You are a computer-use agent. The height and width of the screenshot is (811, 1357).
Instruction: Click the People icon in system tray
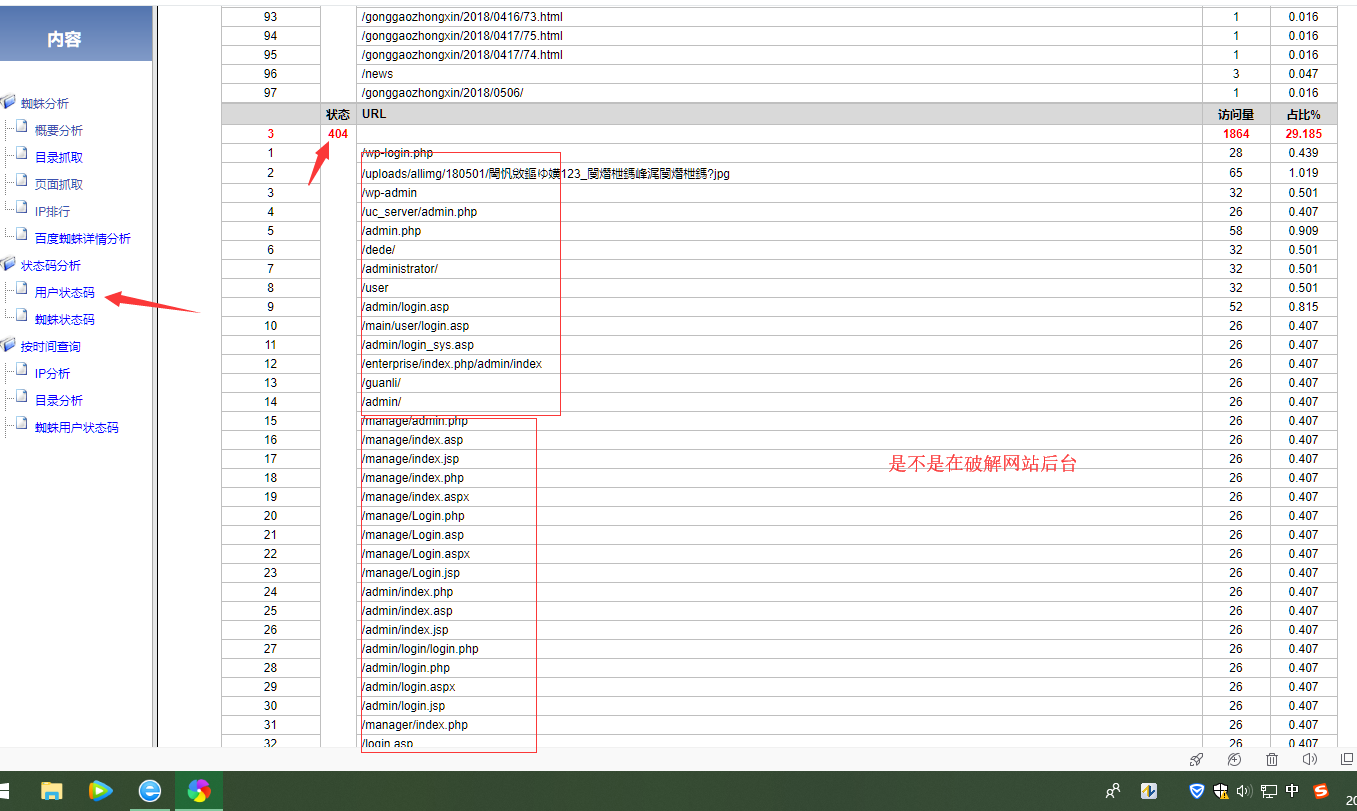(1113, 791)
